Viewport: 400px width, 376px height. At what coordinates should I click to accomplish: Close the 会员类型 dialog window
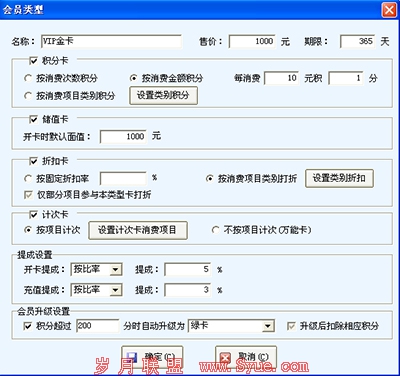coord(389,10)
